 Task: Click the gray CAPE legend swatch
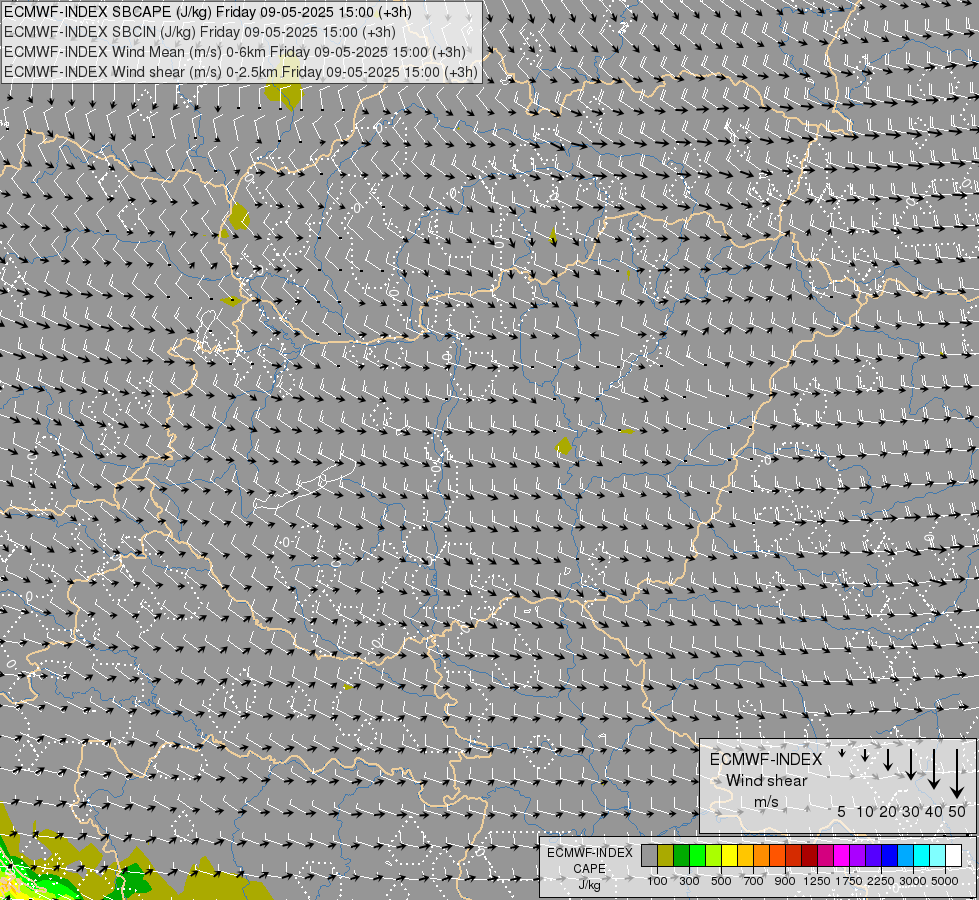click(x=650, y=855)
